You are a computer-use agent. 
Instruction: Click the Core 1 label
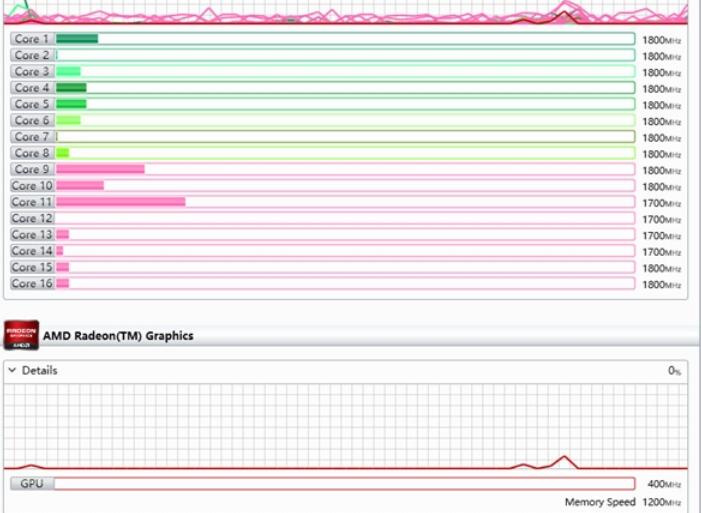[x=32, y=39]
